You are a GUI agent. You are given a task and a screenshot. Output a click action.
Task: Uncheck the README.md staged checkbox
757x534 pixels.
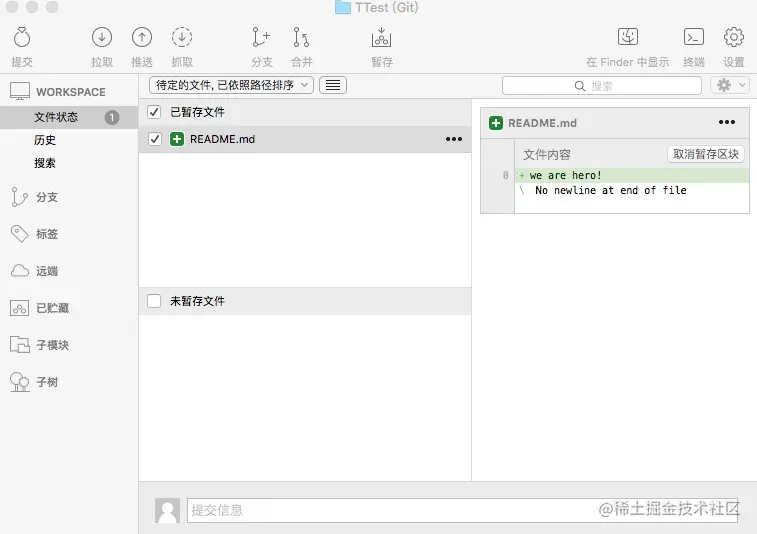(154, 139)
